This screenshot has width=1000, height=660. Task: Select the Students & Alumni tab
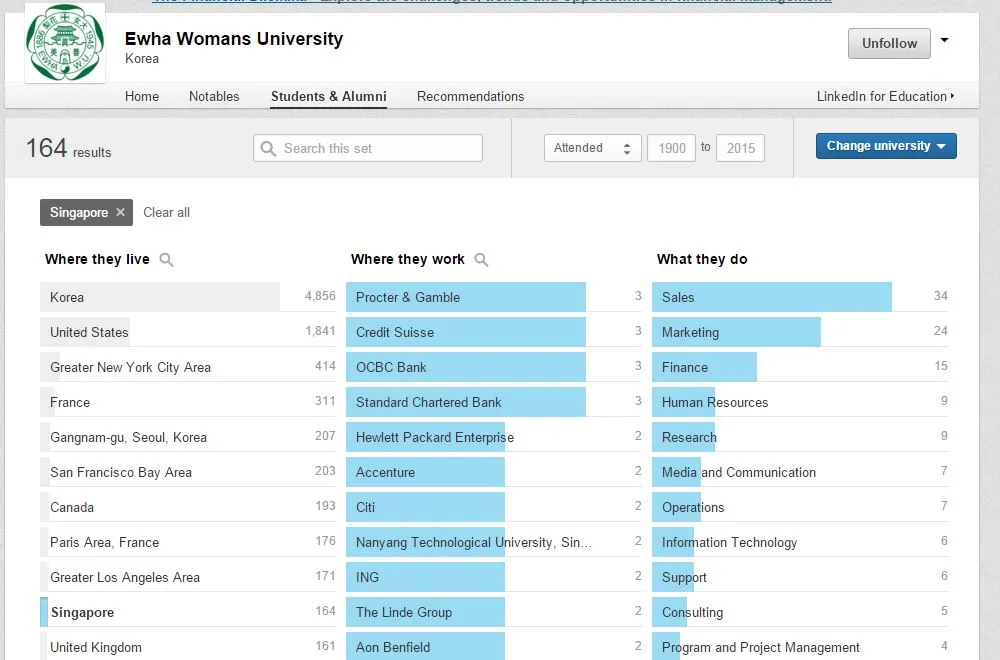[328, 96]
